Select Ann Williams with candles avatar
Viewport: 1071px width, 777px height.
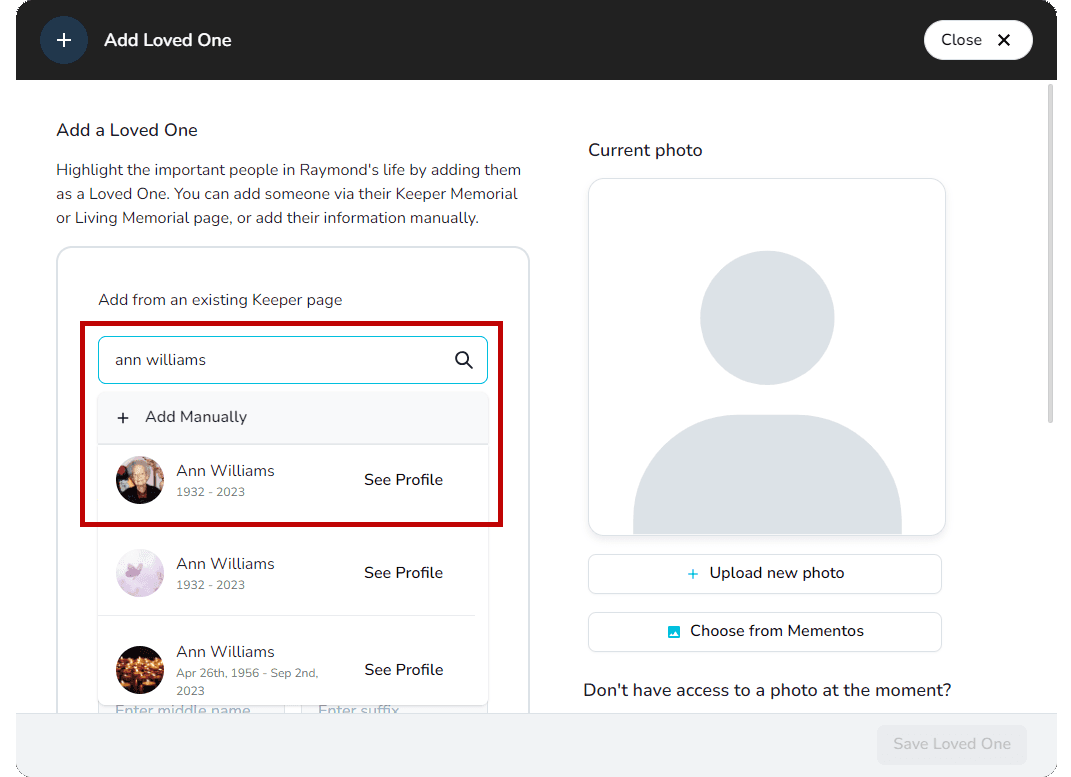coord(140,670)
